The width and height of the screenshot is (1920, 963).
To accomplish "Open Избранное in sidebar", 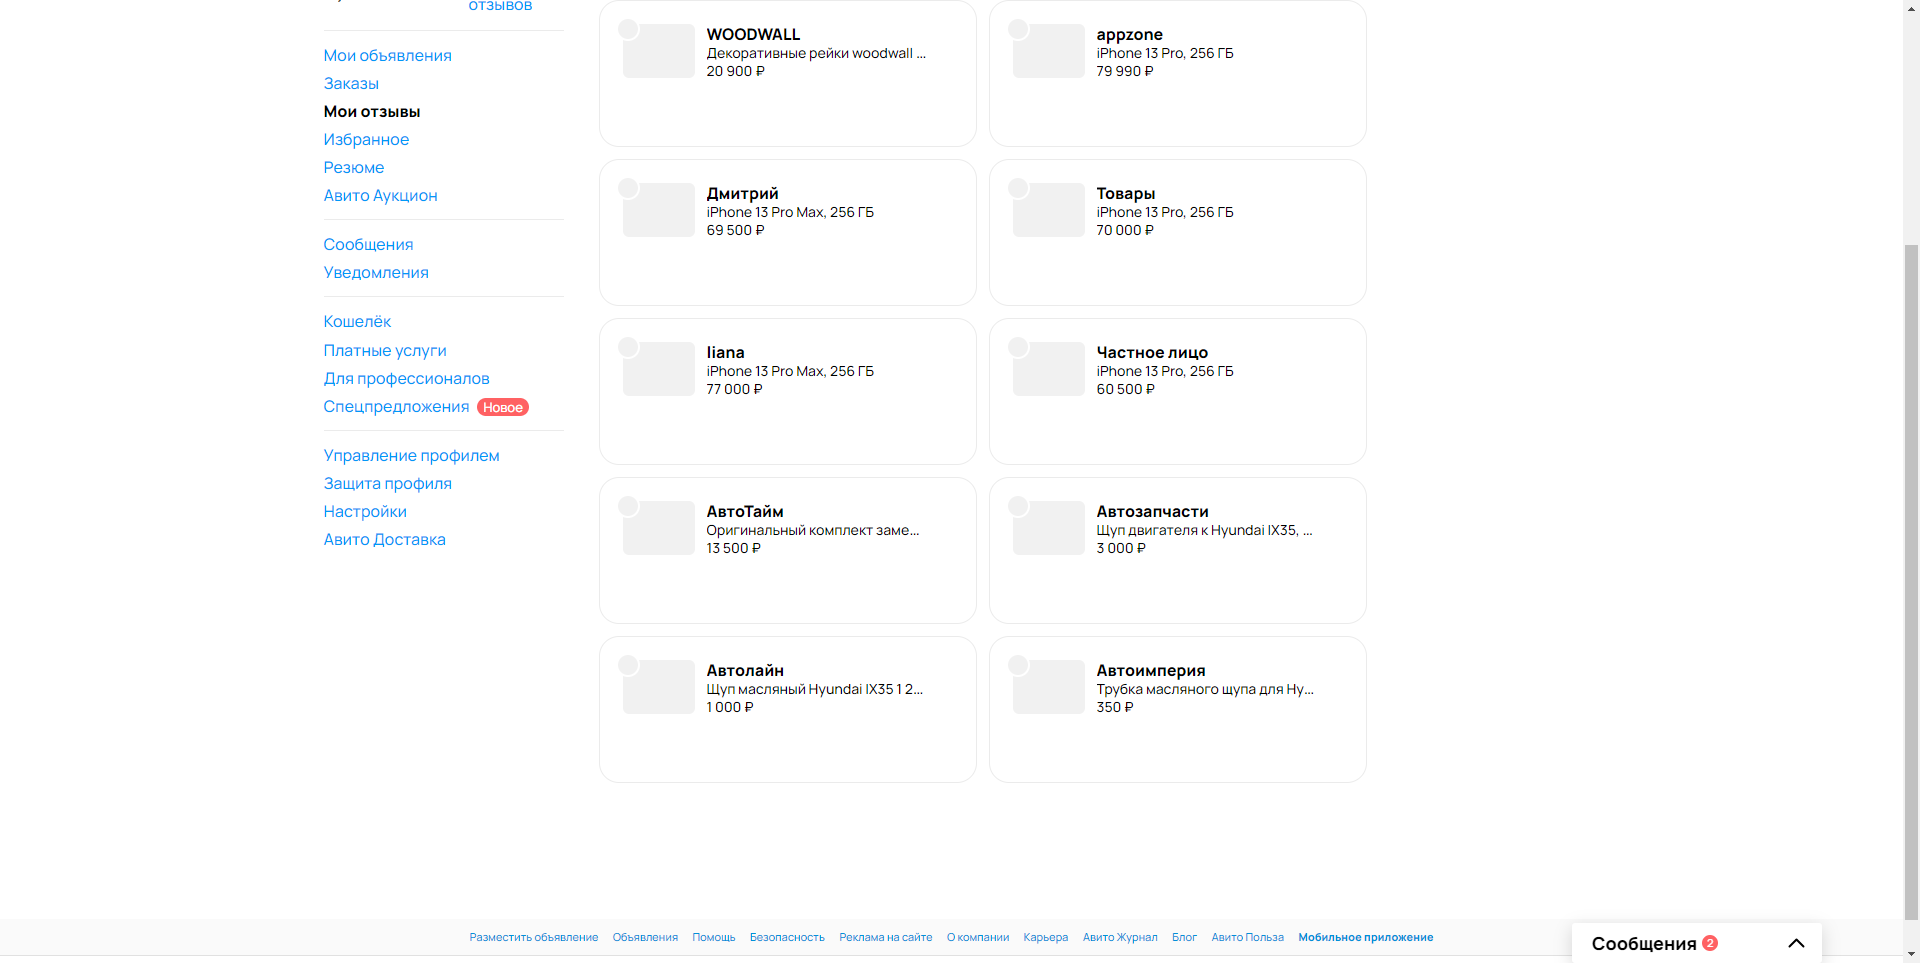I will (366, 139).
